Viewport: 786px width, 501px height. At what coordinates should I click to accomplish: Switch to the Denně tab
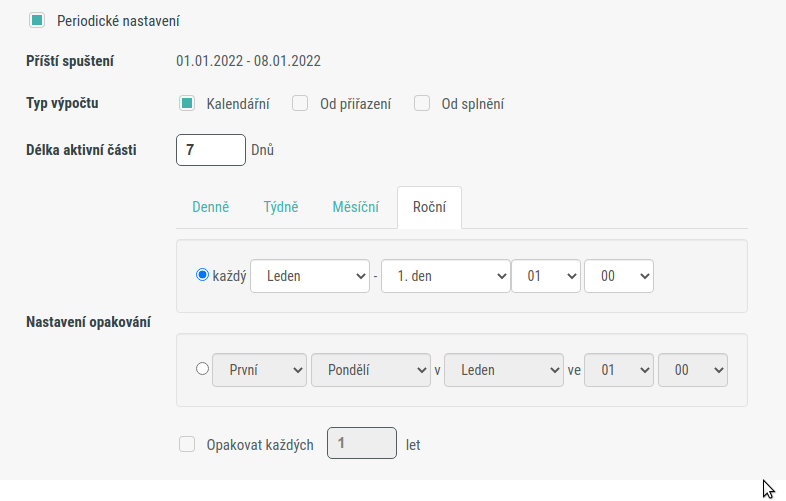(211, 207)
